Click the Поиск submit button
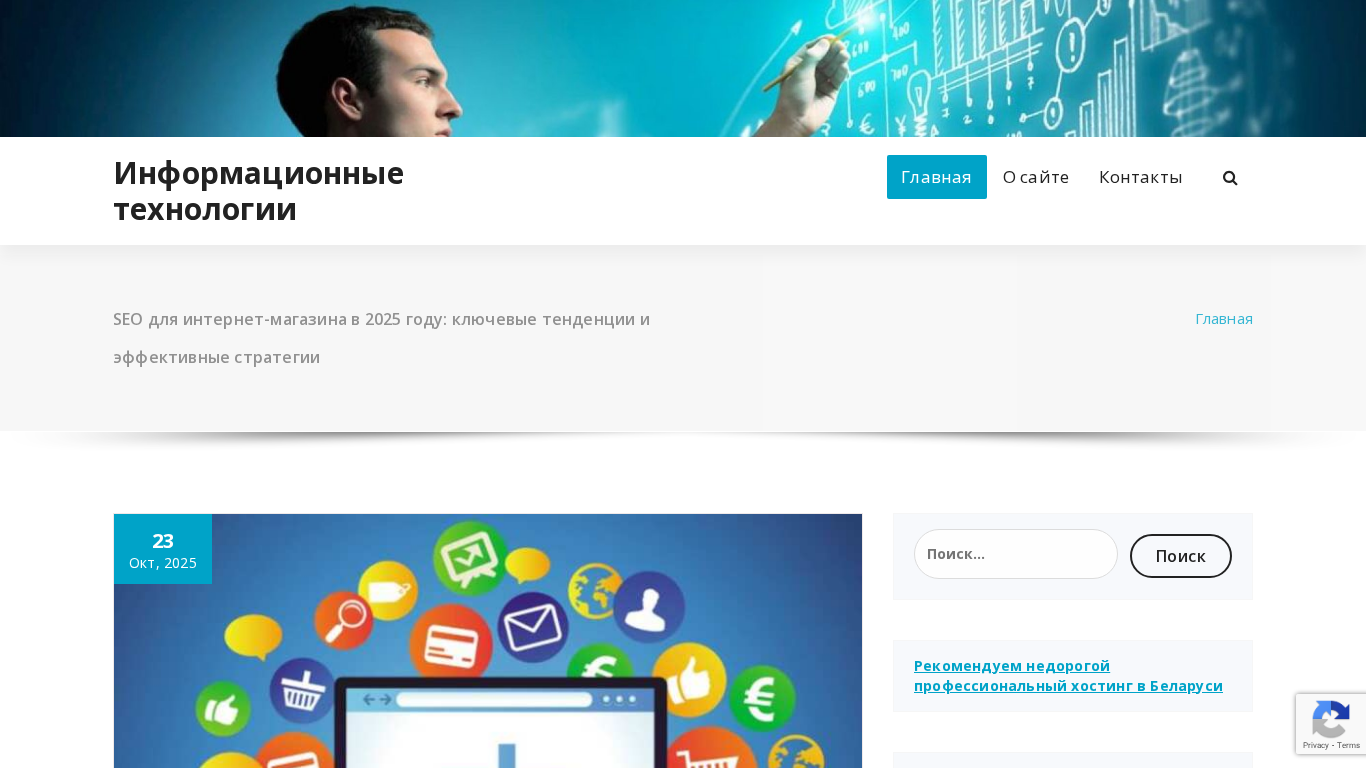This screenshot has height=768, width=1366. [x=1181, y=556]
